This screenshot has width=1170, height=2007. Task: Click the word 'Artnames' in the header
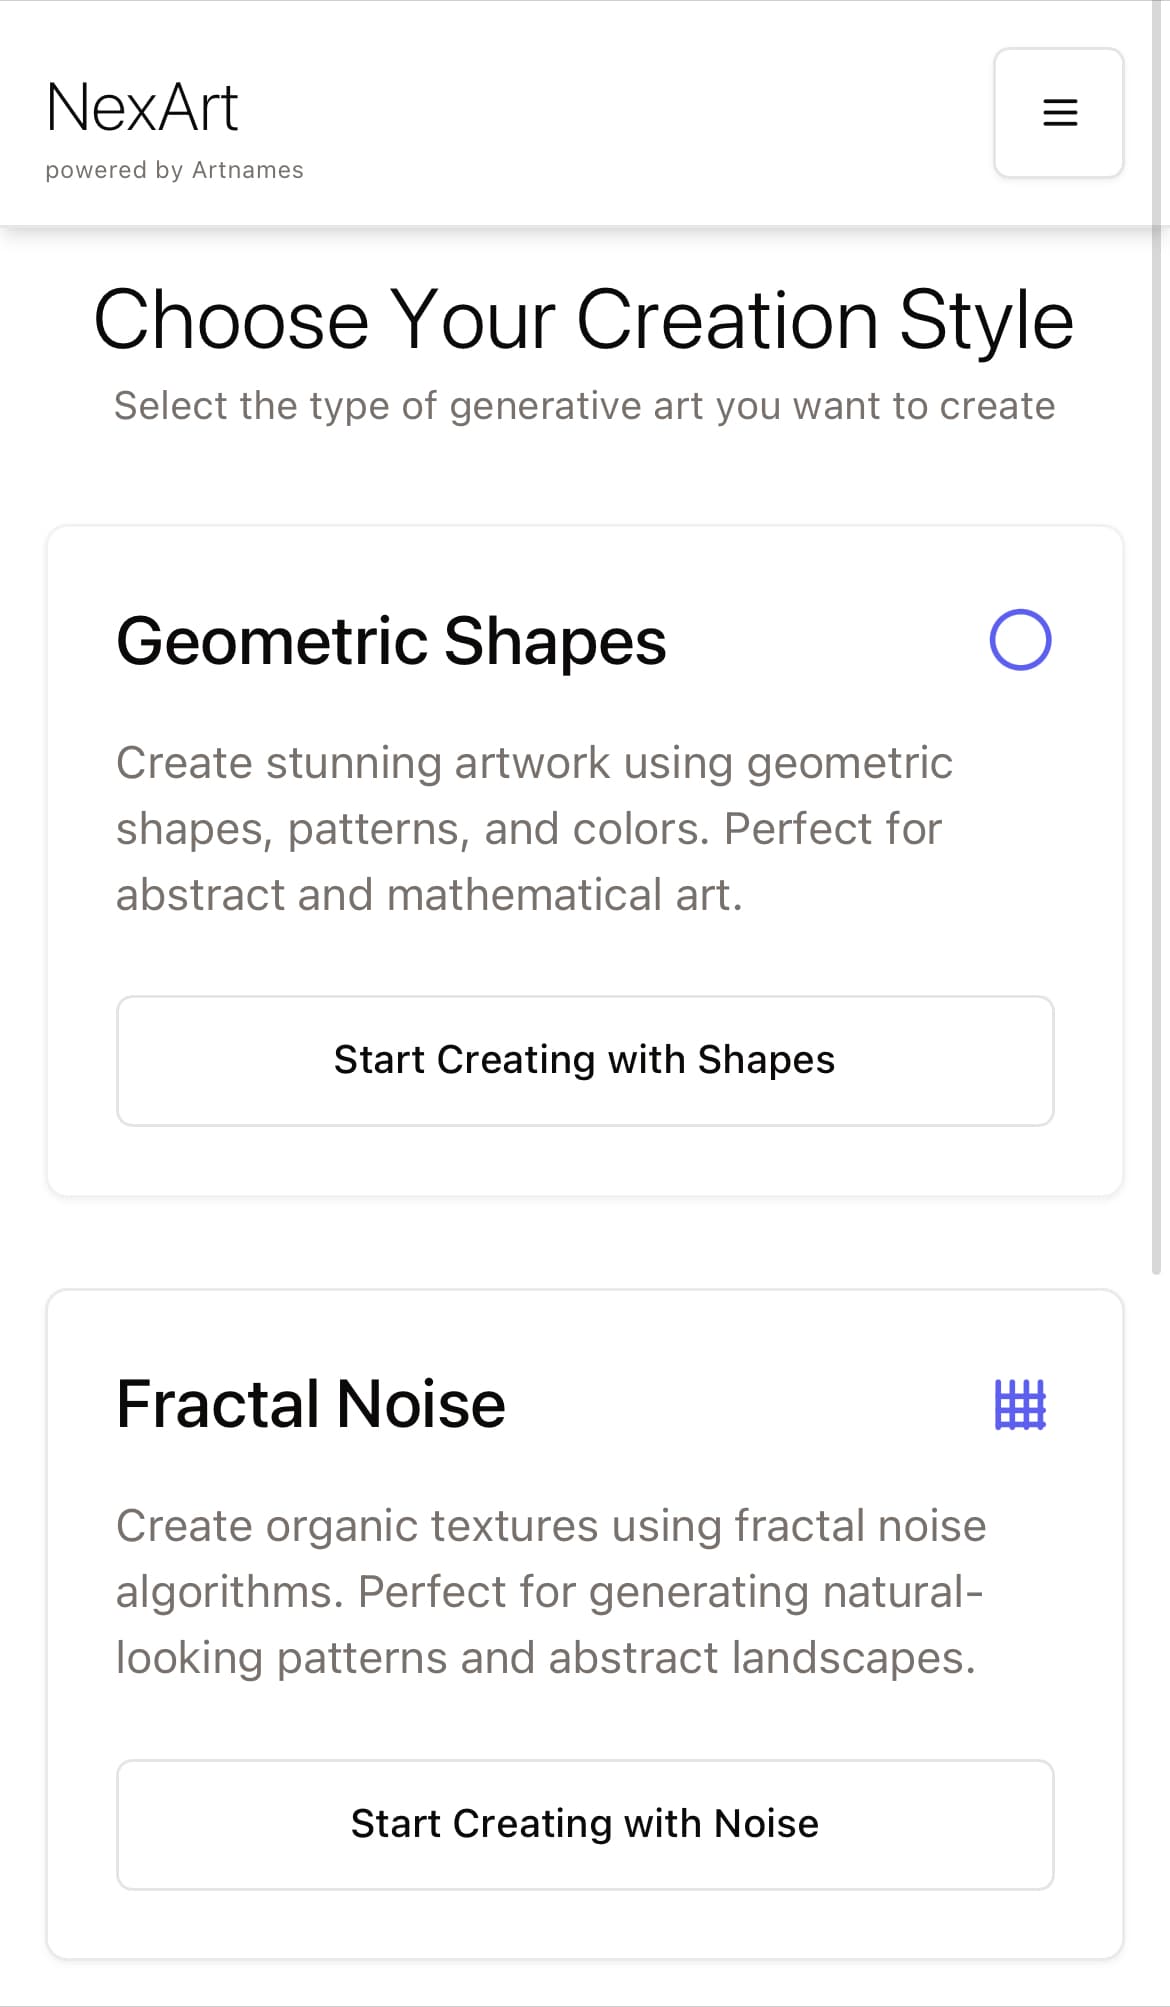248,170
